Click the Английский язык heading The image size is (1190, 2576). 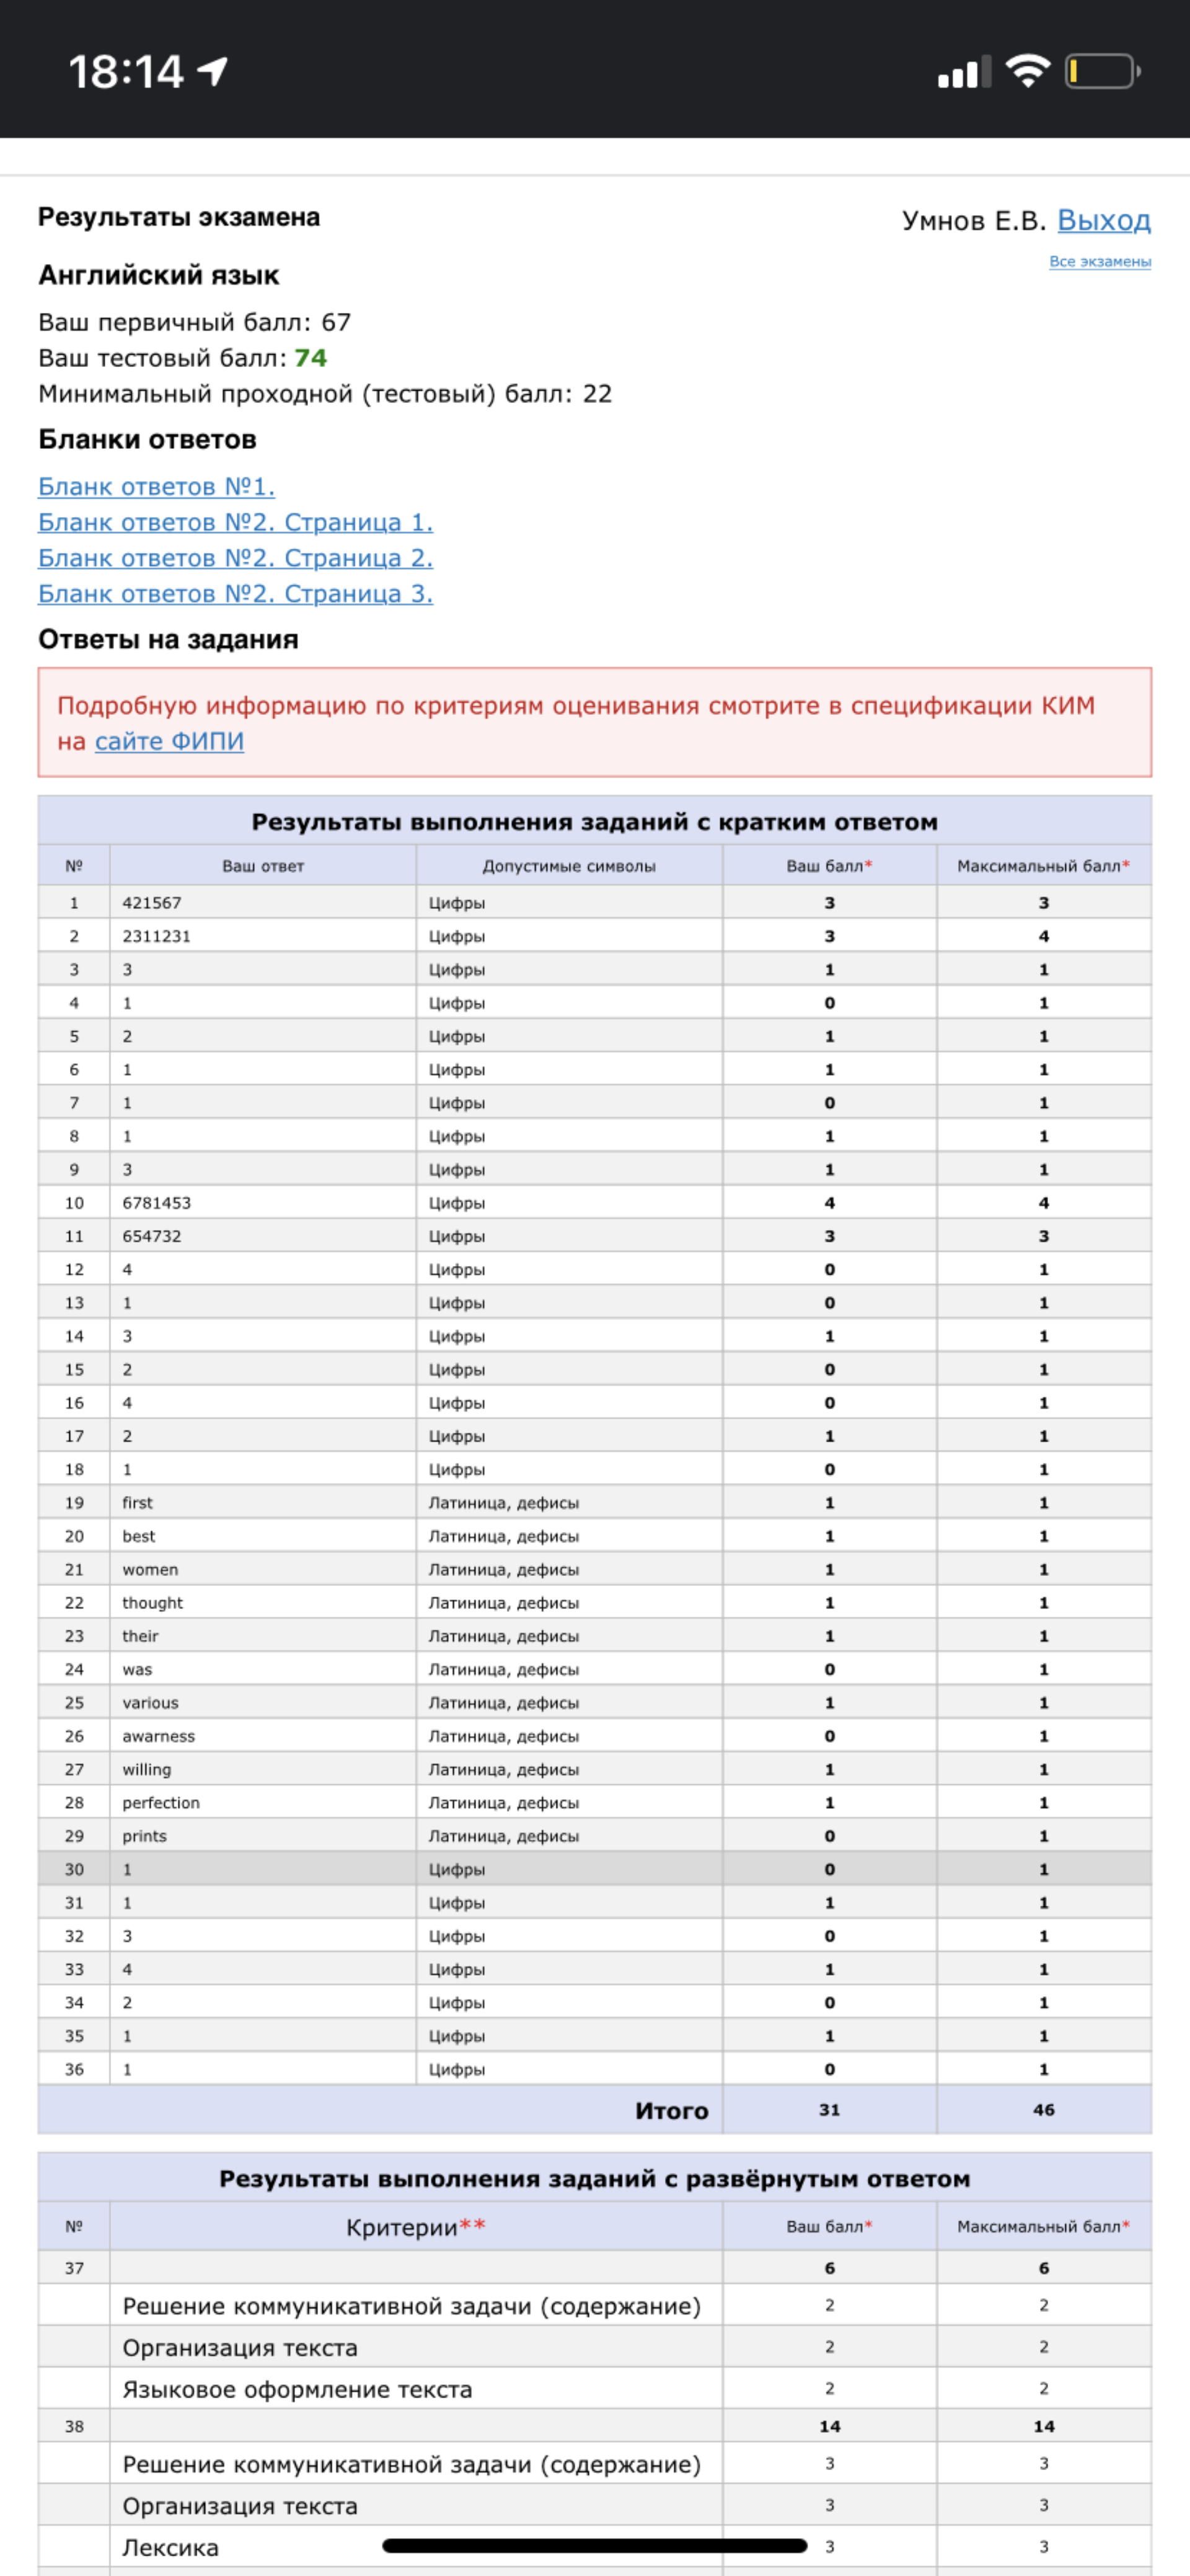coord(159,275)
